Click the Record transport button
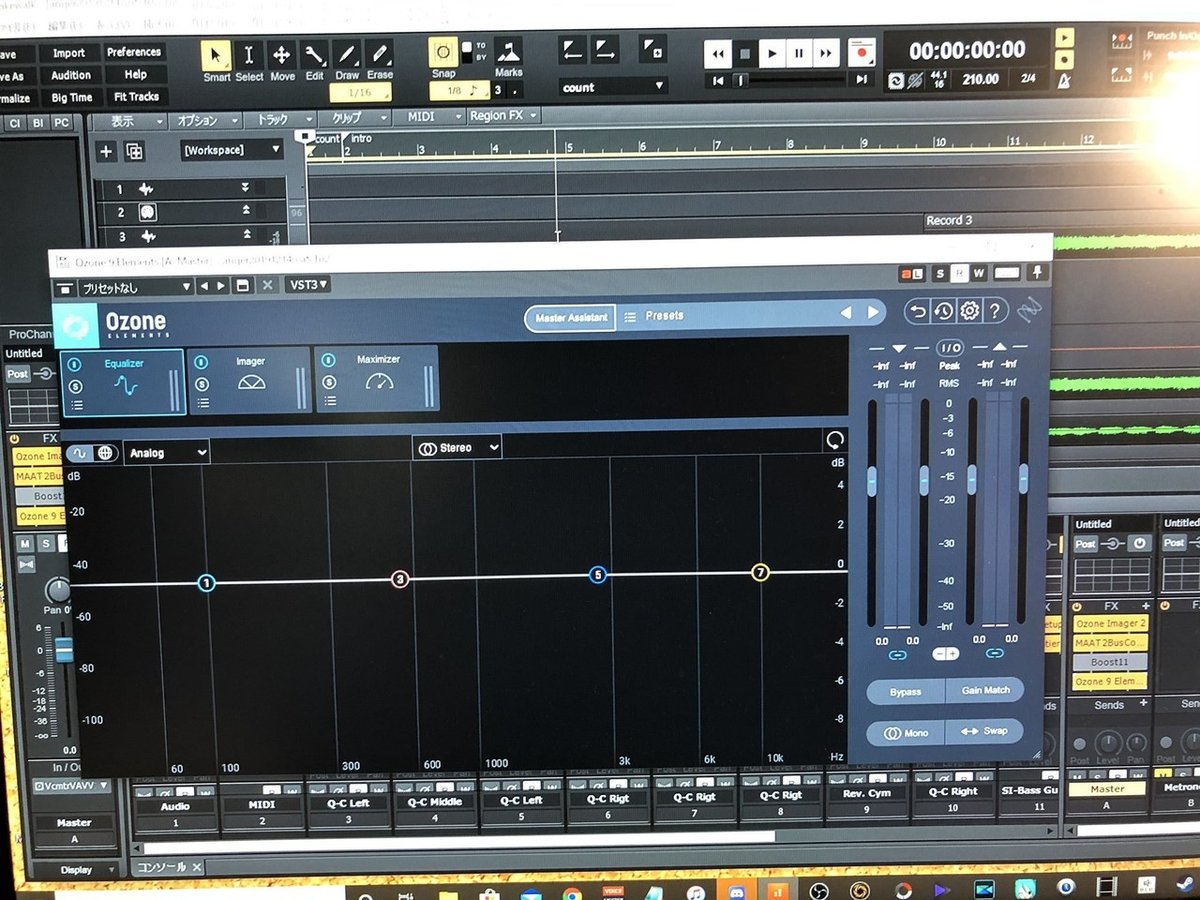The height and width of the screenshot is (900, 1200). coord(861,51)
